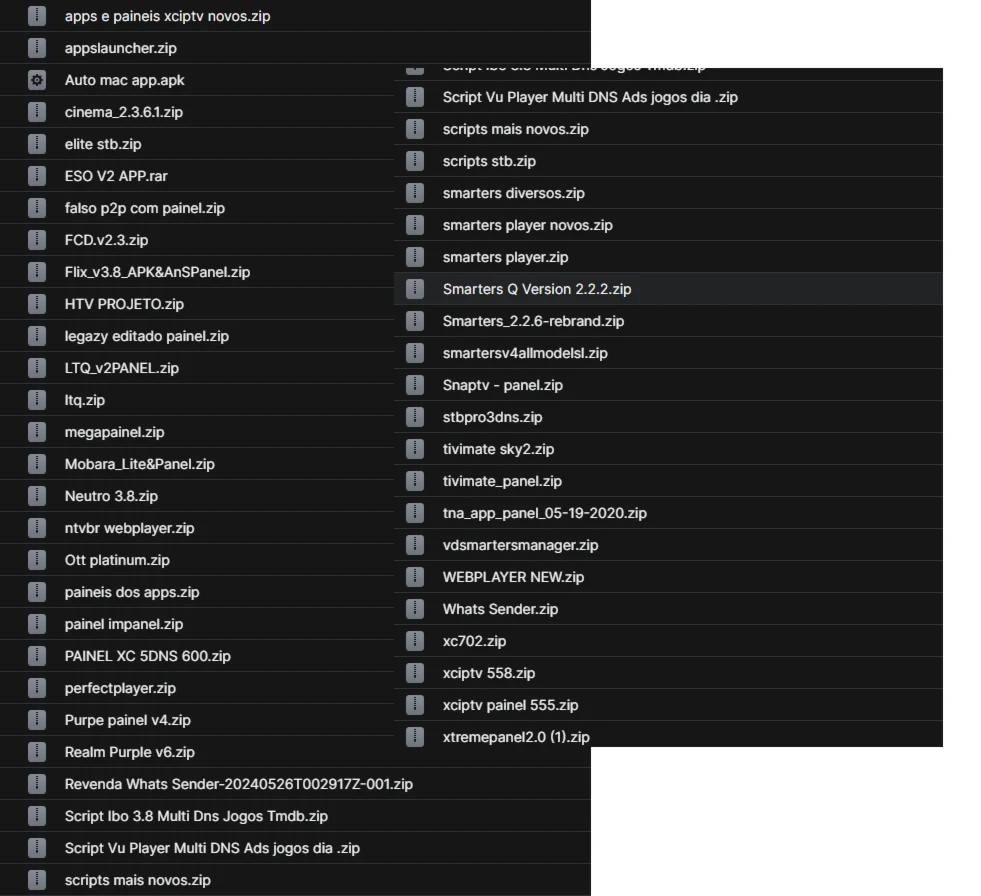This screenshot has width=981, height=896.
Task: Click the archive icon beside ESO V2 APP.rar
Action: coord(37,176)
